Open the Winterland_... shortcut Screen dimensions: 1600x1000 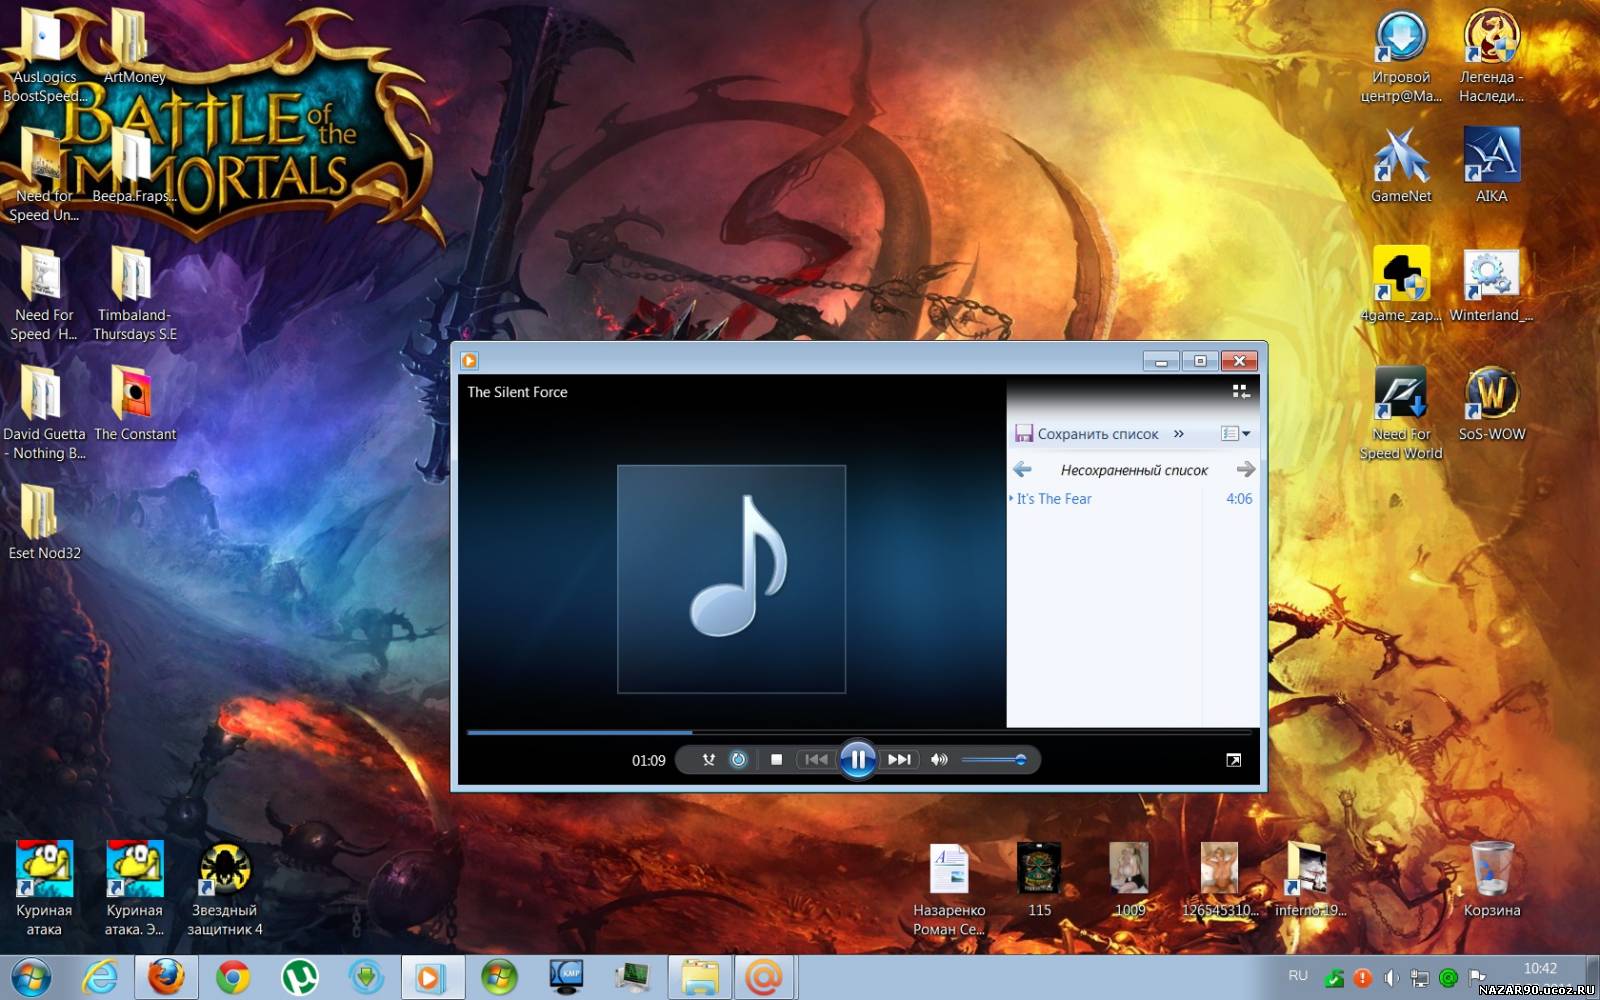pyautogui.click(x=1491, y=285)
